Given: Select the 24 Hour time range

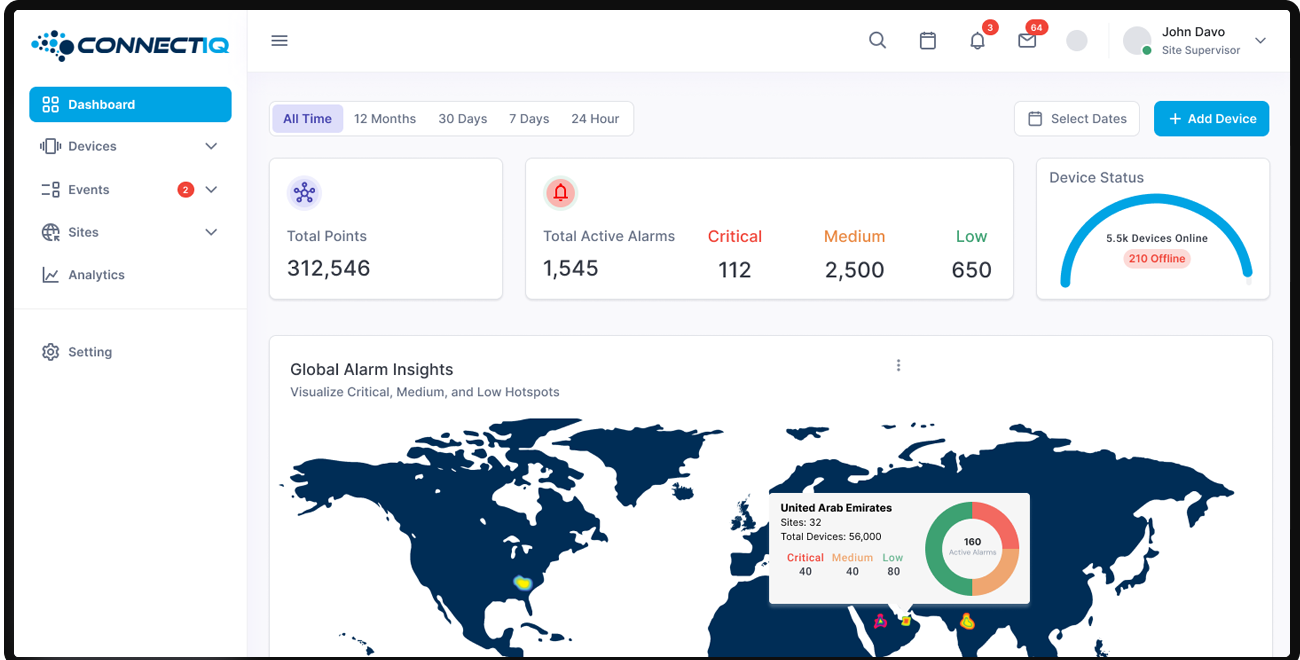Looking at the screenshot, I should pyautogui.click(x=595, y=119).
